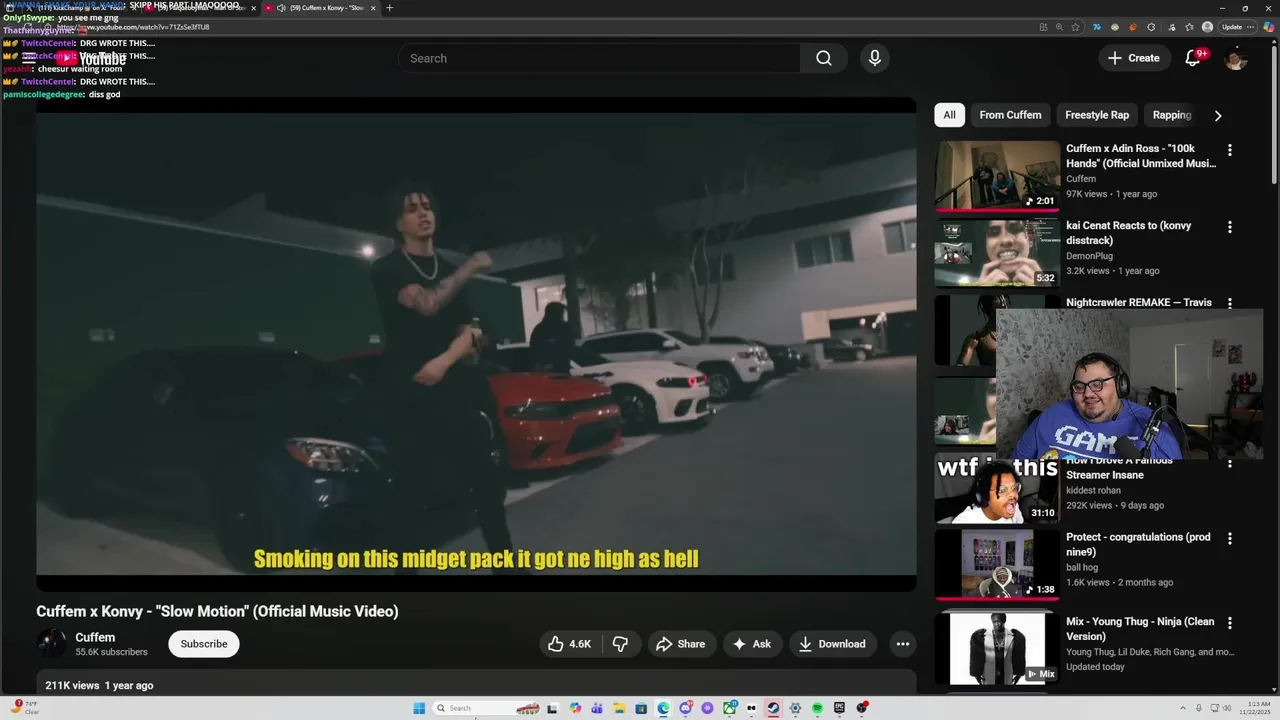1280x720 pixels.
Task: Click the browser profile avatar
Action: [x=1207, y=27]
